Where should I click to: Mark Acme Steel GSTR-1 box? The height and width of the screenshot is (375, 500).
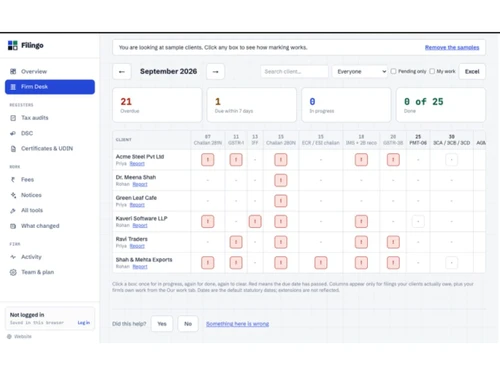(236, 160)
